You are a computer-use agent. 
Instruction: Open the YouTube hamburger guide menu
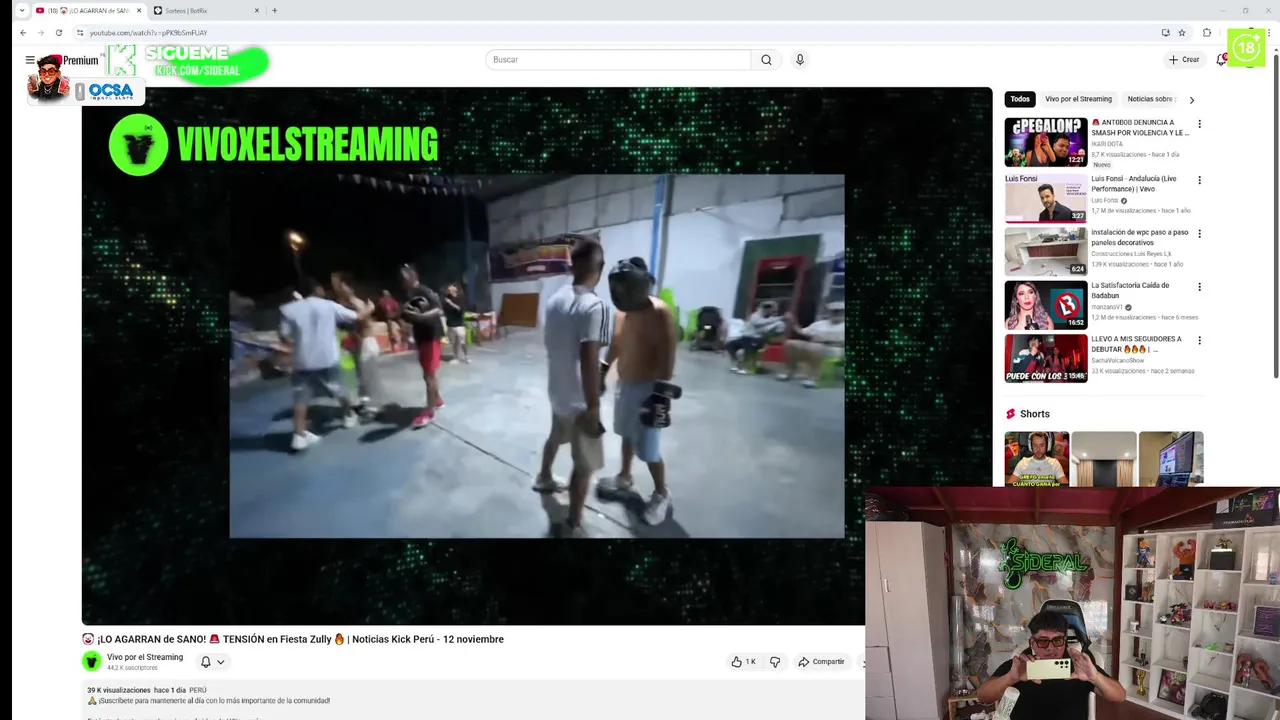[x=30, y=60]
